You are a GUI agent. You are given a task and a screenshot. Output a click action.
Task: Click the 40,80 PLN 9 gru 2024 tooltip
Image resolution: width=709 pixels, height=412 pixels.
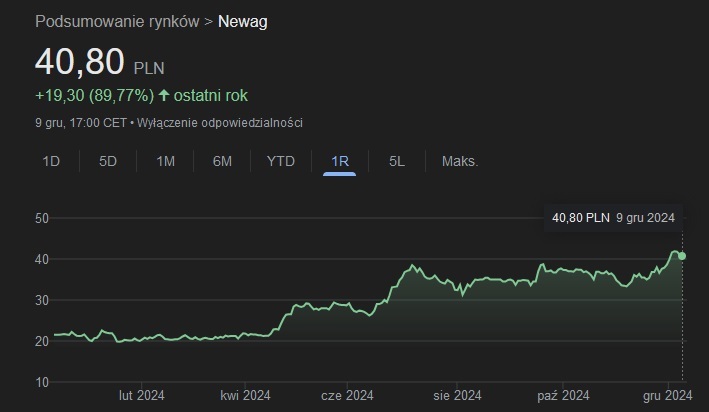pyautogui.click(x=613, y=218)
